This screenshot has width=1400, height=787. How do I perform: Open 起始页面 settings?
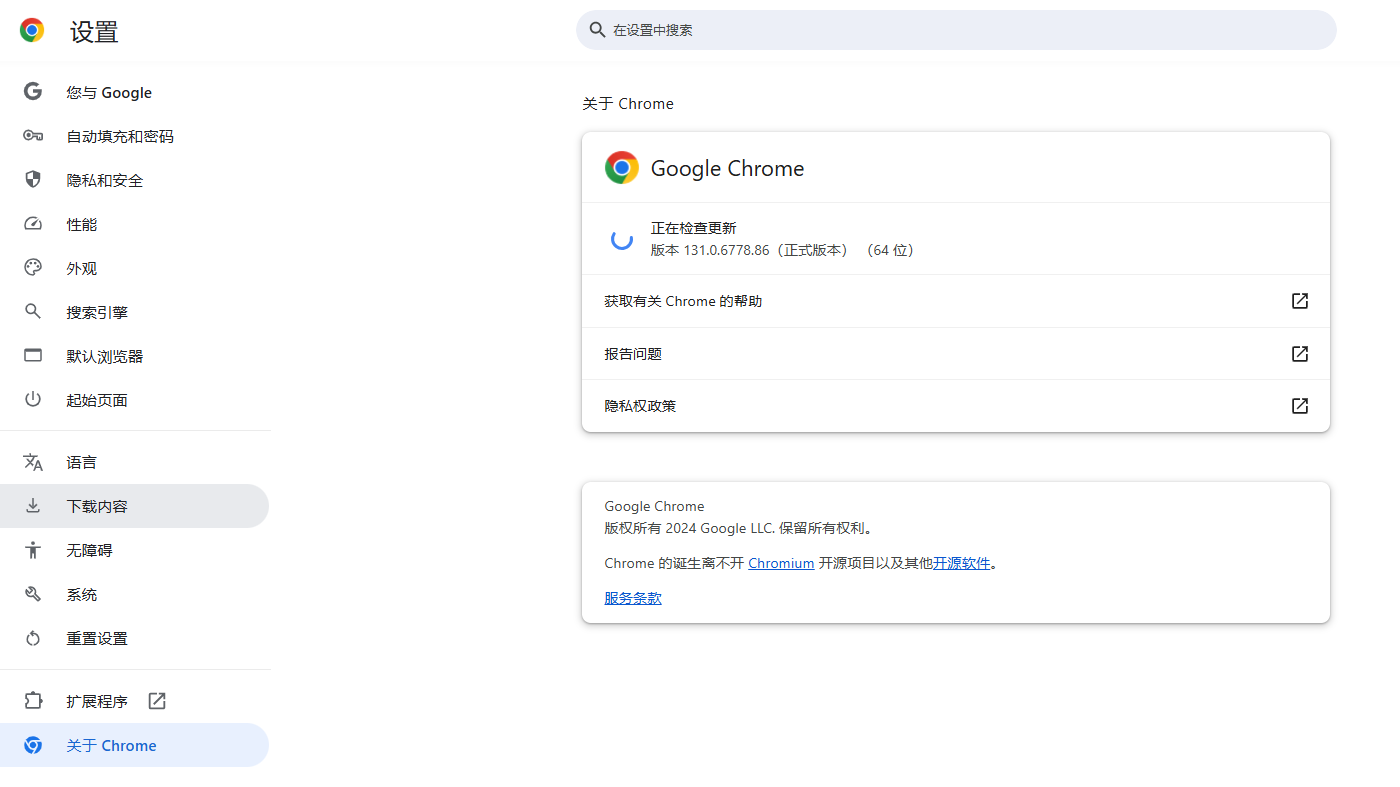tap(134, 400)
